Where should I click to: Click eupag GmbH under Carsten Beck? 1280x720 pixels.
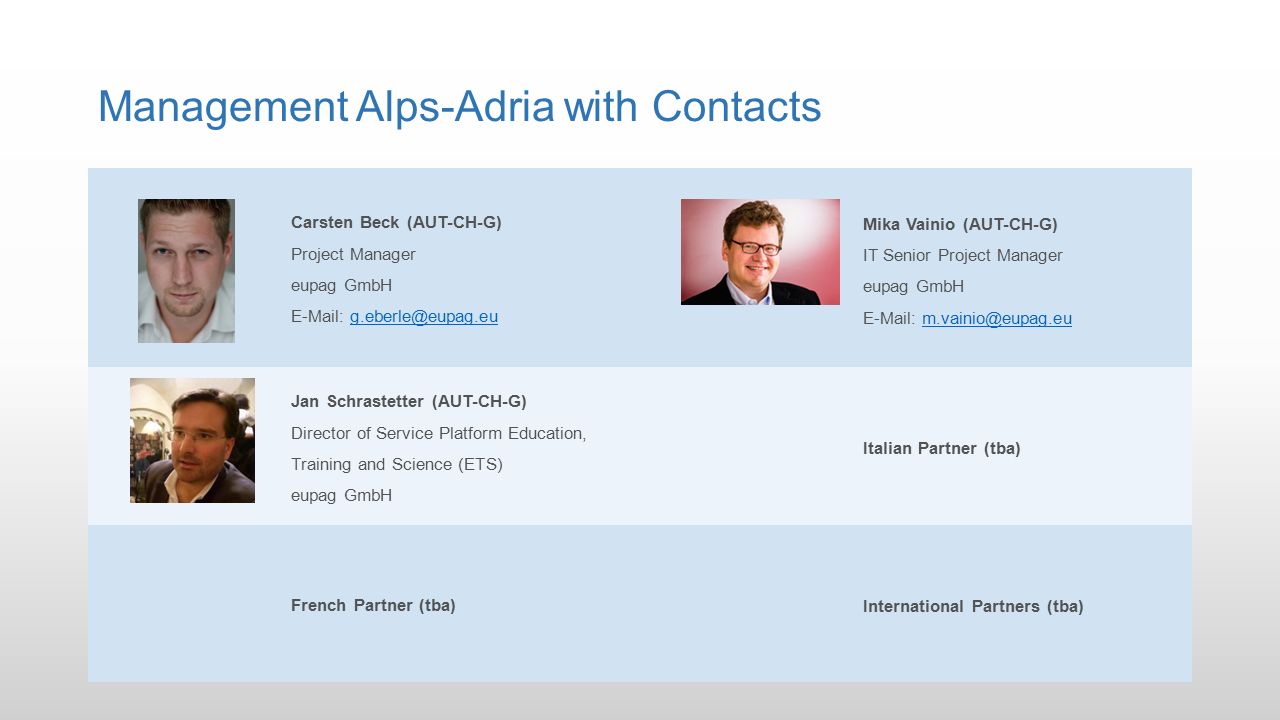coord(341,285)
